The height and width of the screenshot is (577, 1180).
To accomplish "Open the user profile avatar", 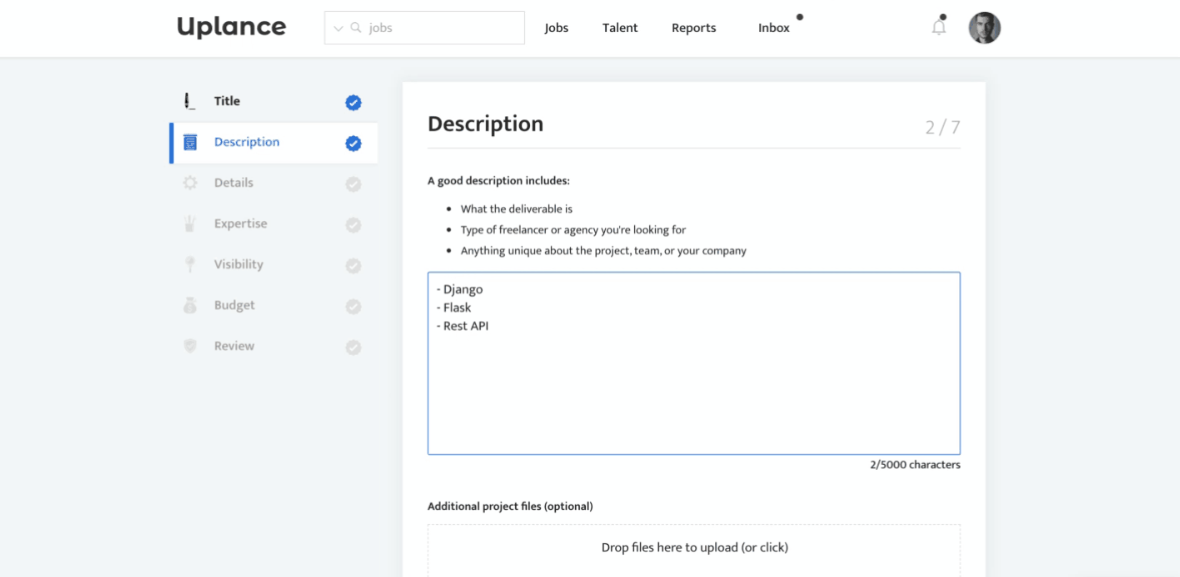I will point(984,28).
